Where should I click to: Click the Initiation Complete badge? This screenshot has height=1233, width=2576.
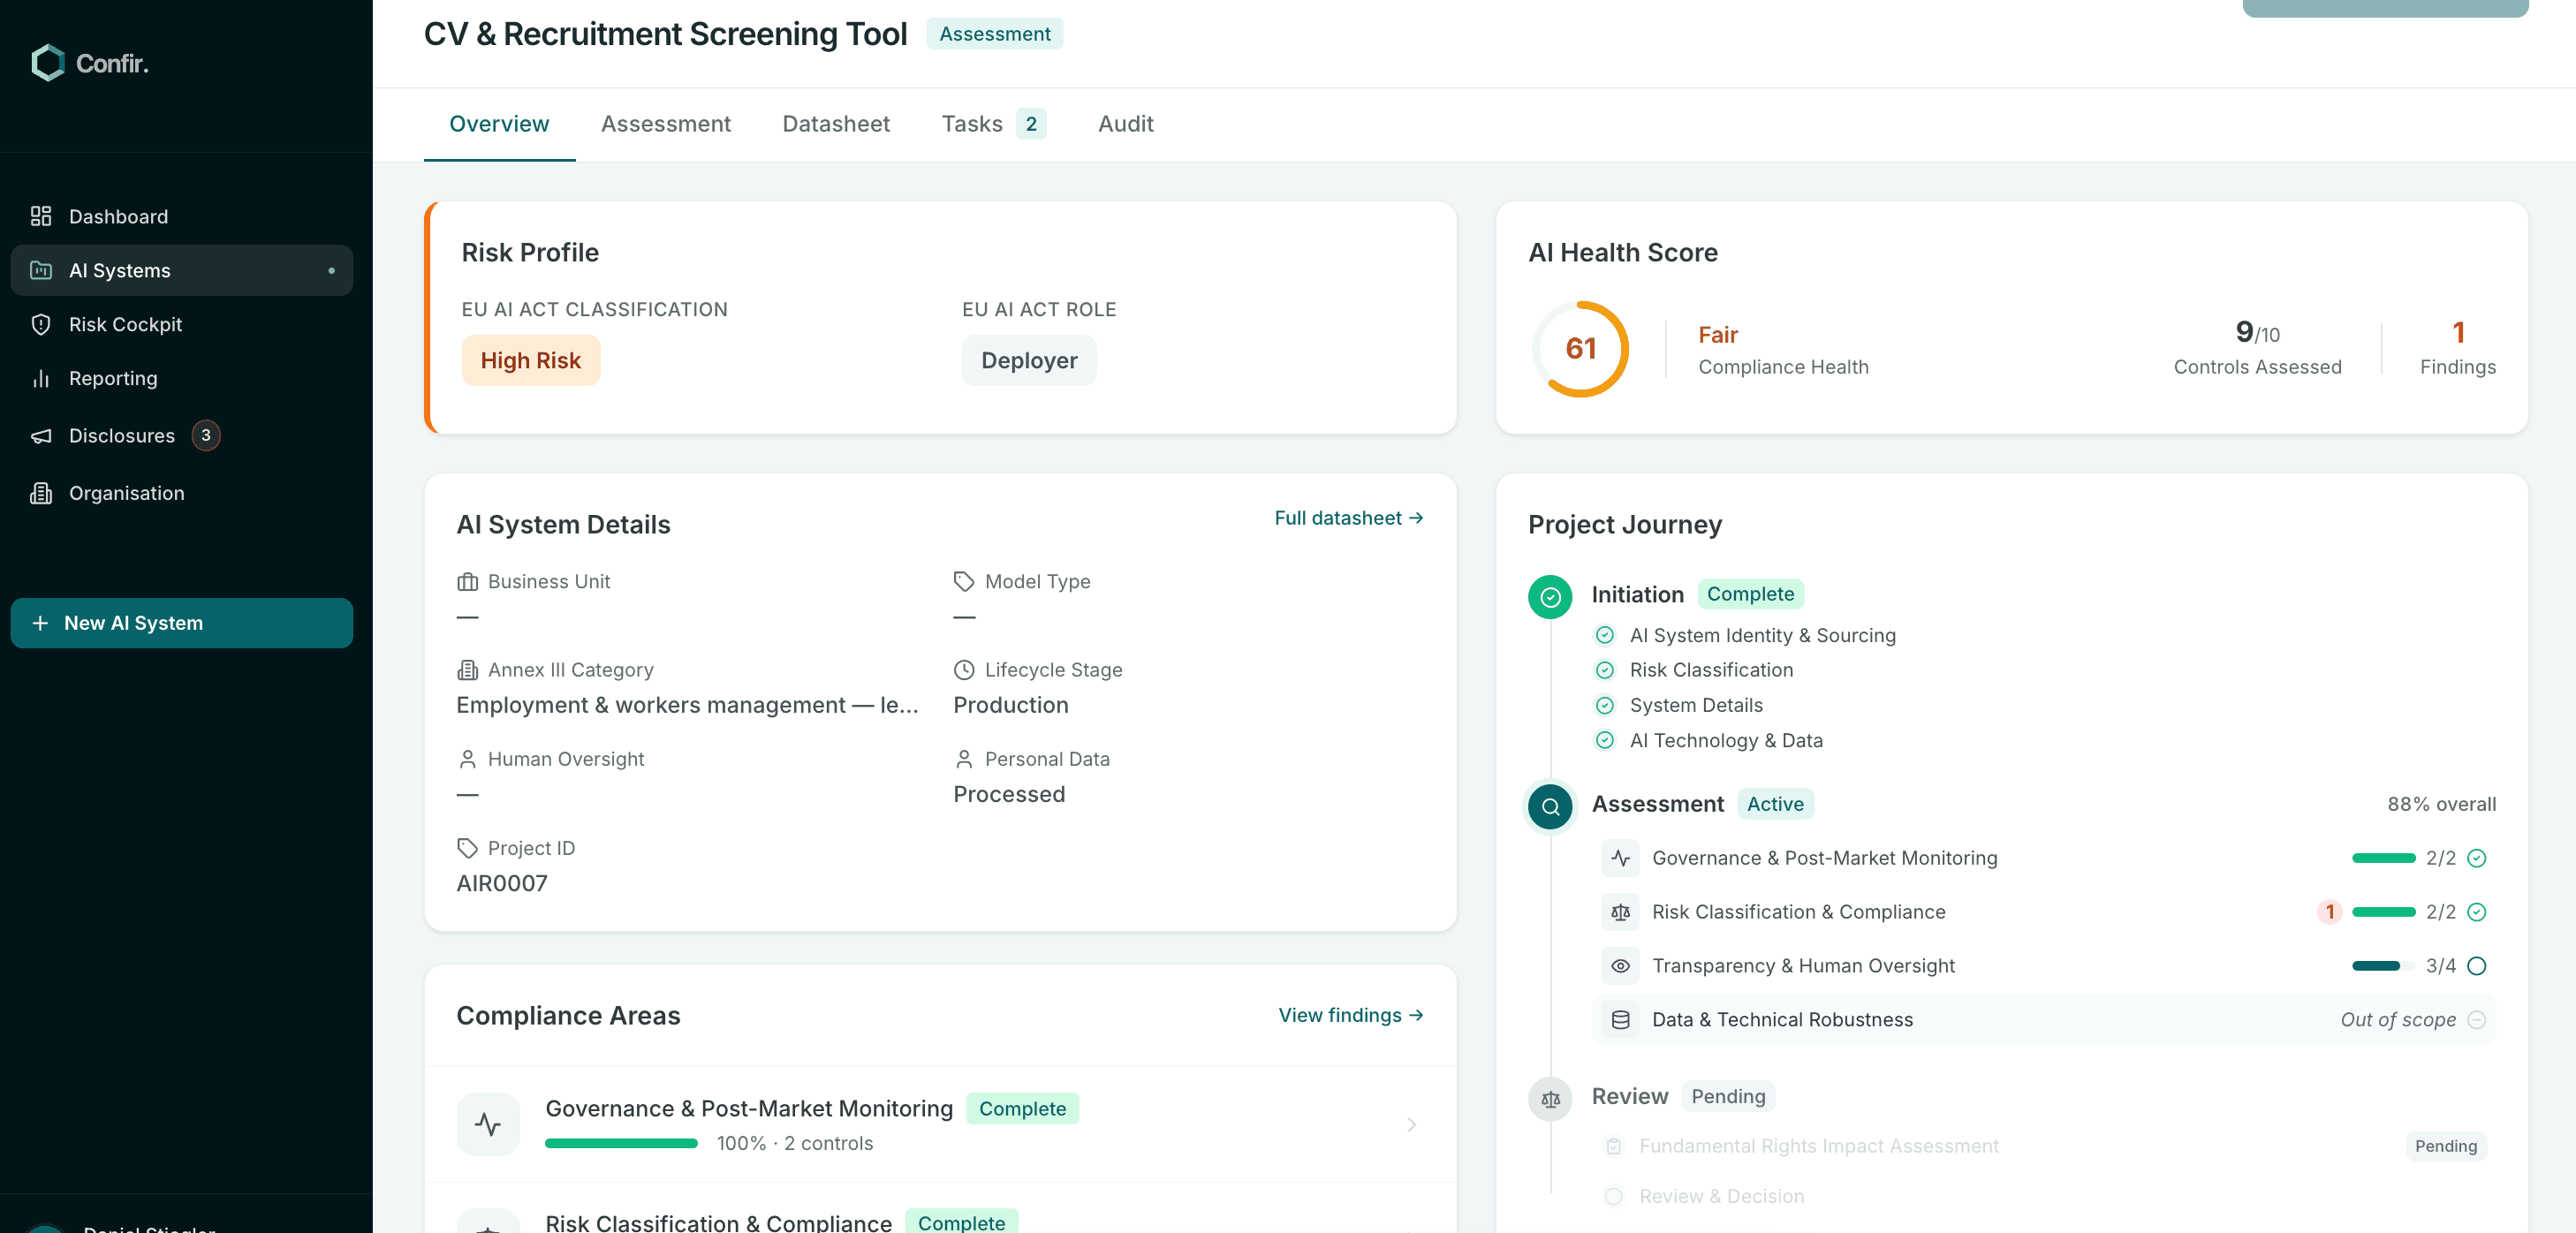pyautogui.click(x=1750, y=594)
